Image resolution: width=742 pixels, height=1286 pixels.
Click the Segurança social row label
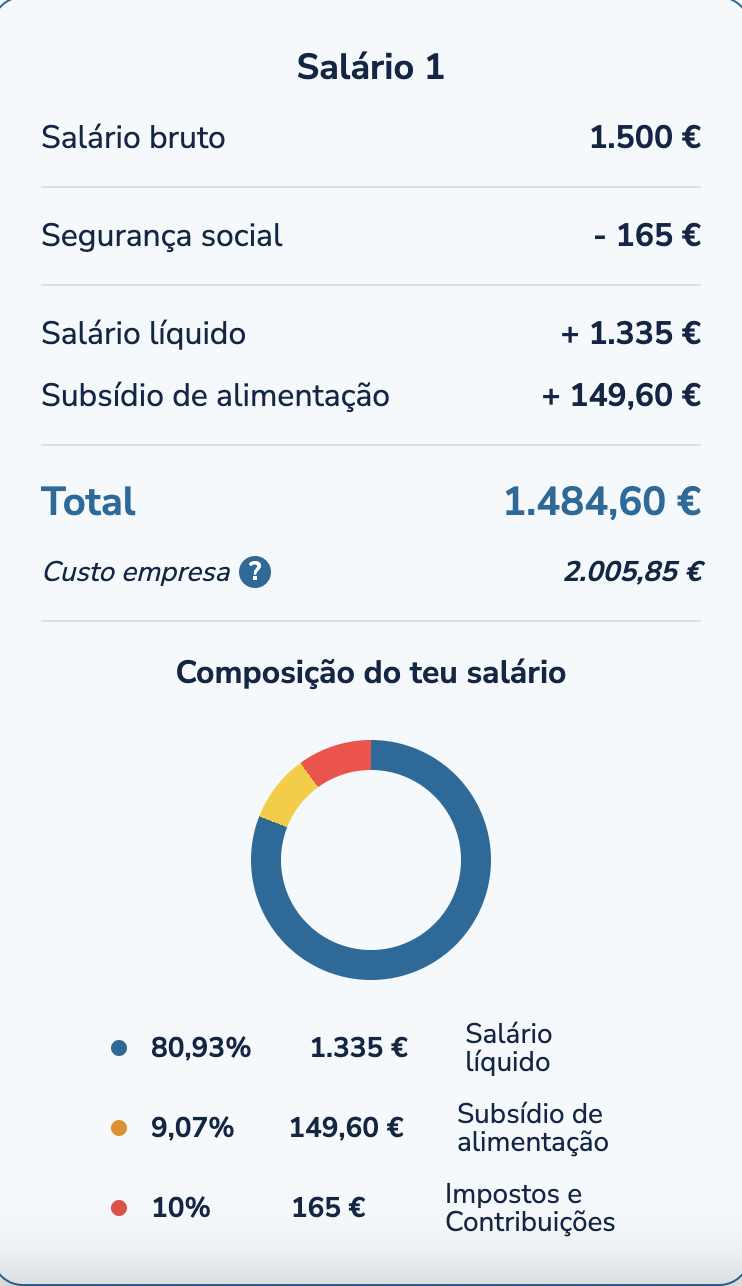pyautogui.click(x=162, y=236)
